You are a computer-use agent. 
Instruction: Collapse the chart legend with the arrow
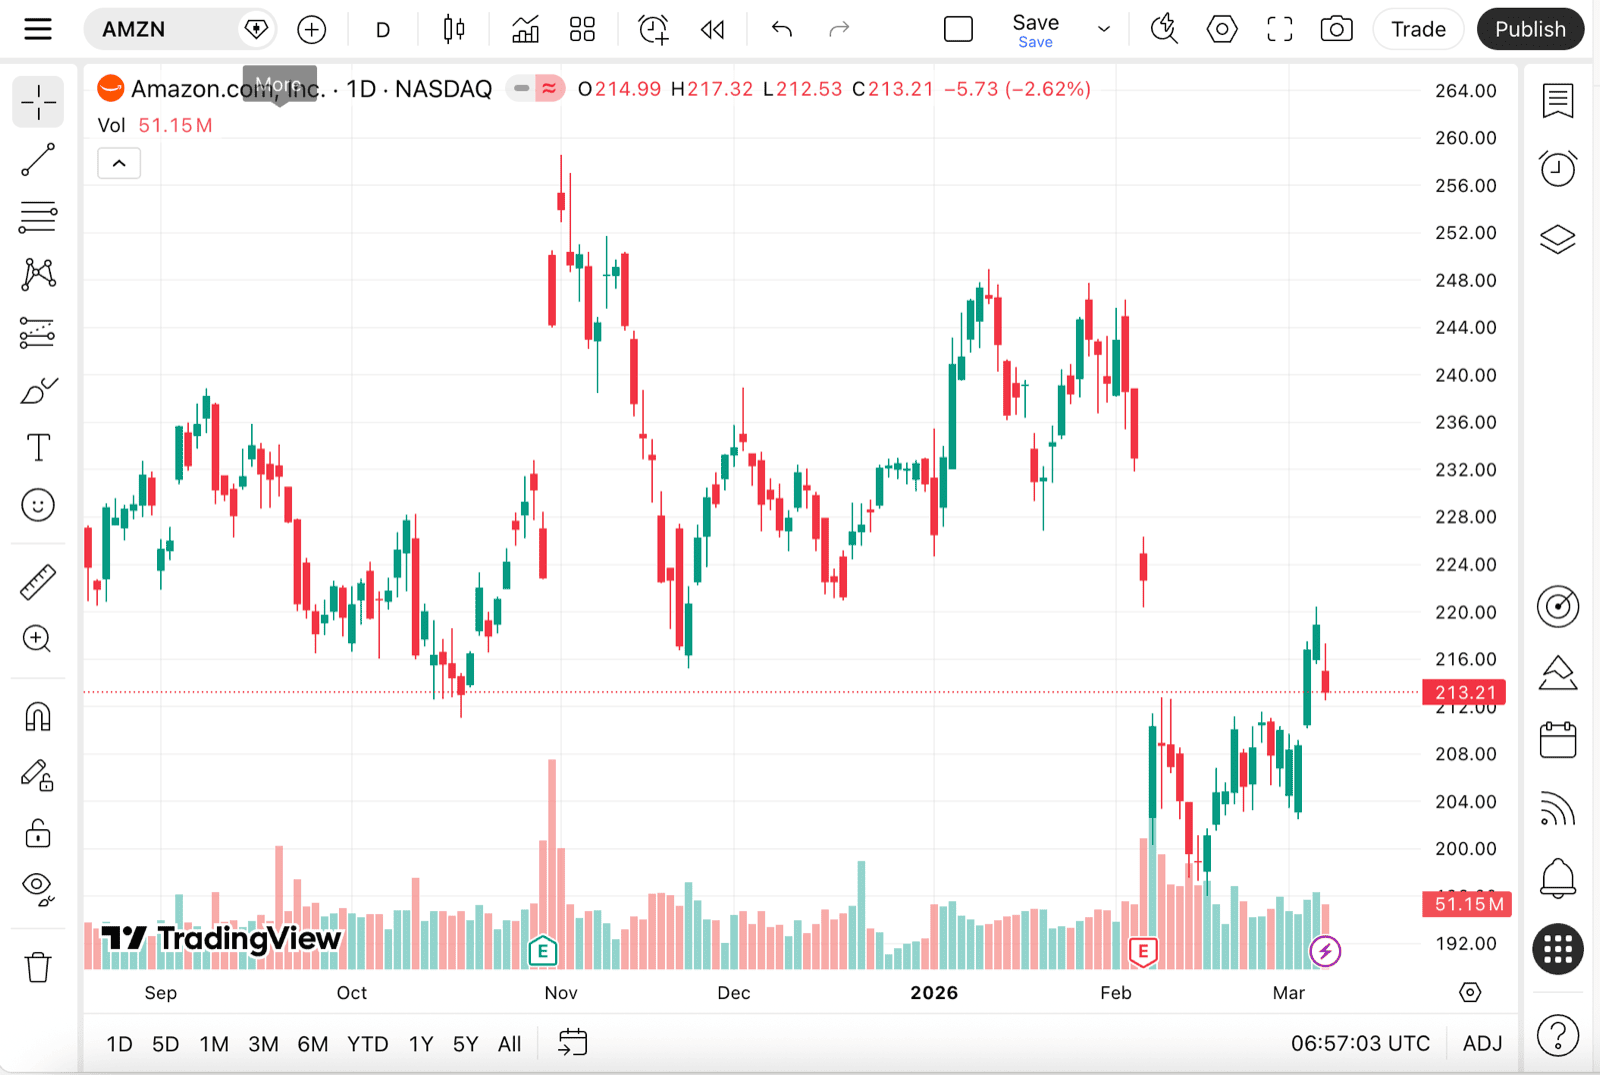point(119,163)
